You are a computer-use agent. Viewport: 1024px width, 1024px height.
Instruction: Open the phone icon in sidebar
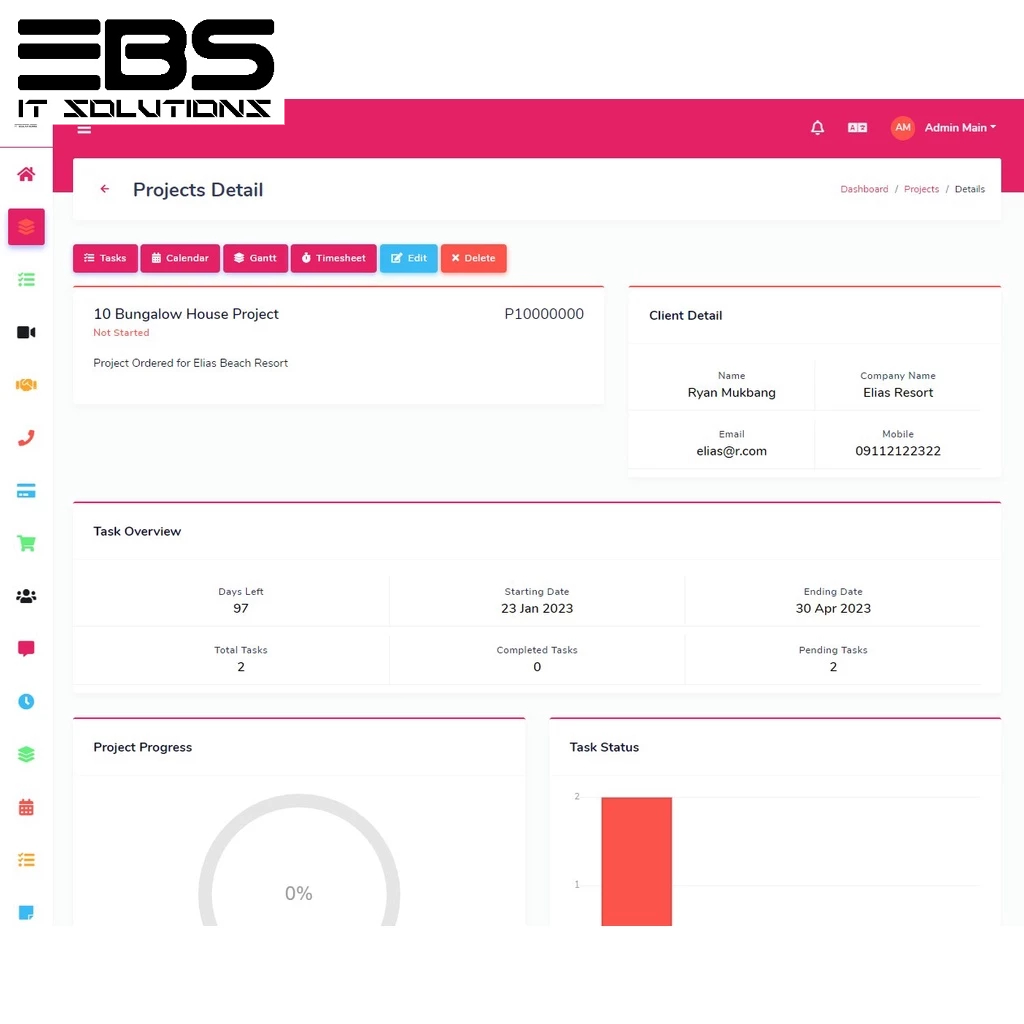point(26,438)
